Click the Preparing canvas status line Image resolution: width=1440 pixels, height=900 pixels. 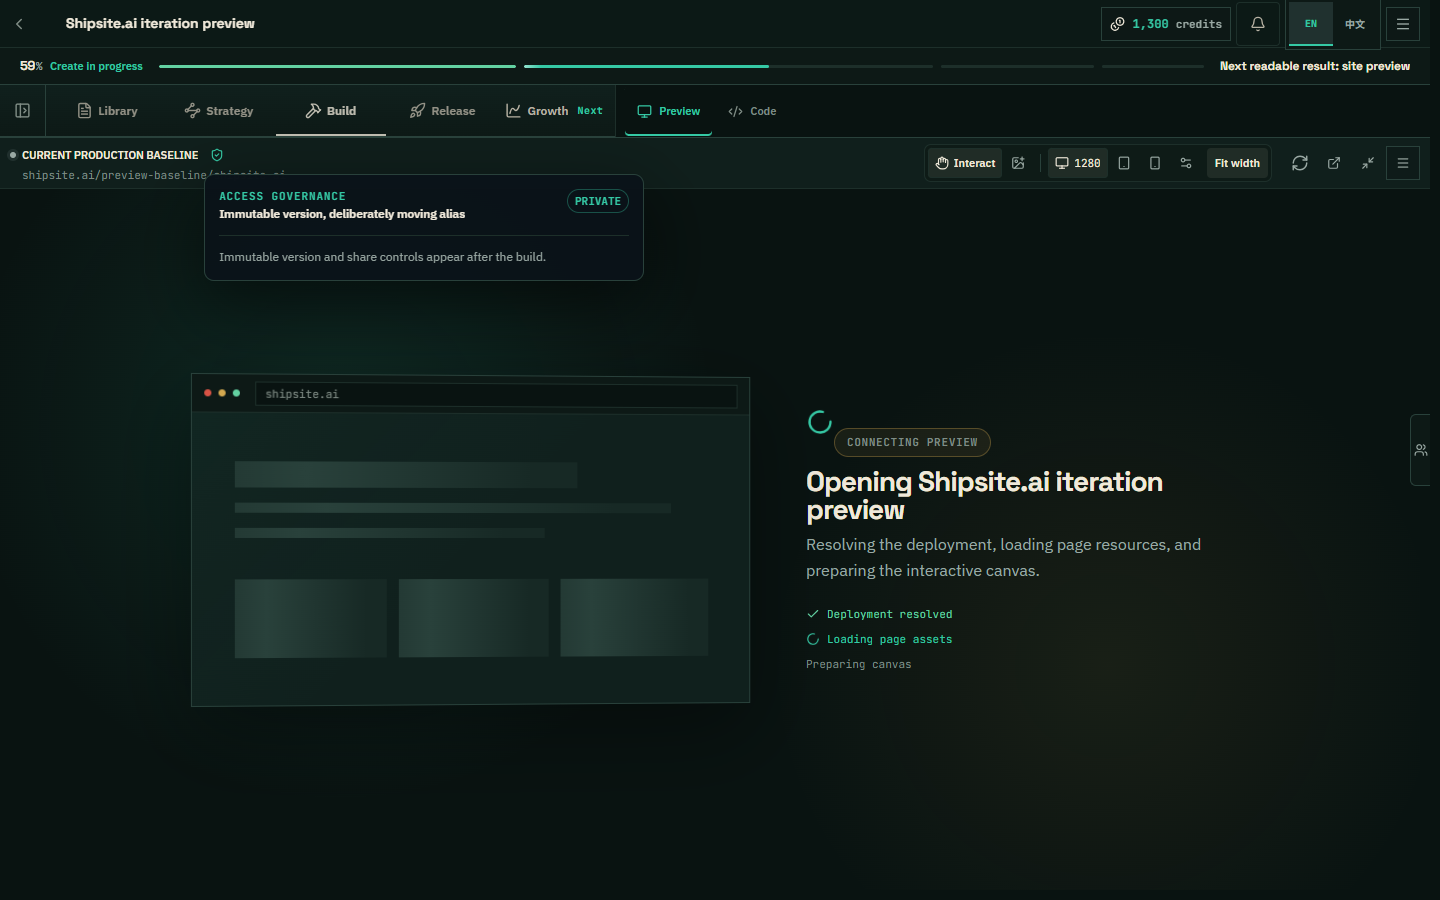click(859, 664)
